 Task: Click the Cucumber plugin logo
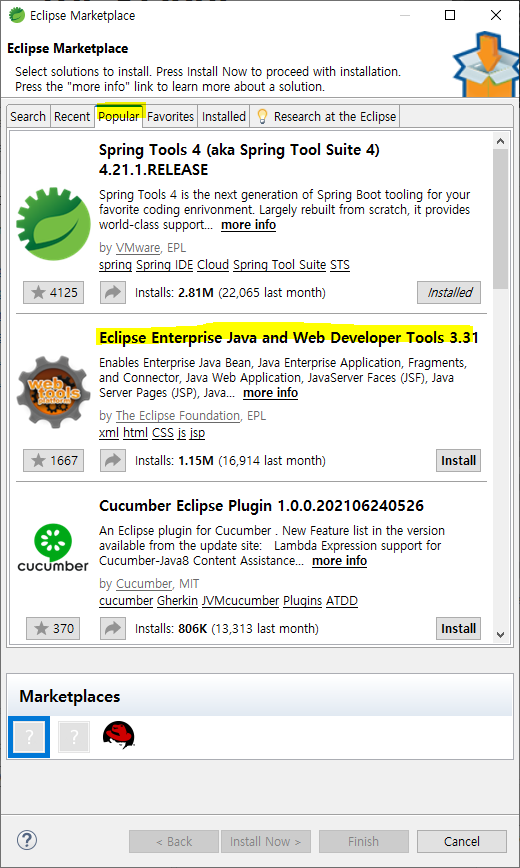(53, 548)
